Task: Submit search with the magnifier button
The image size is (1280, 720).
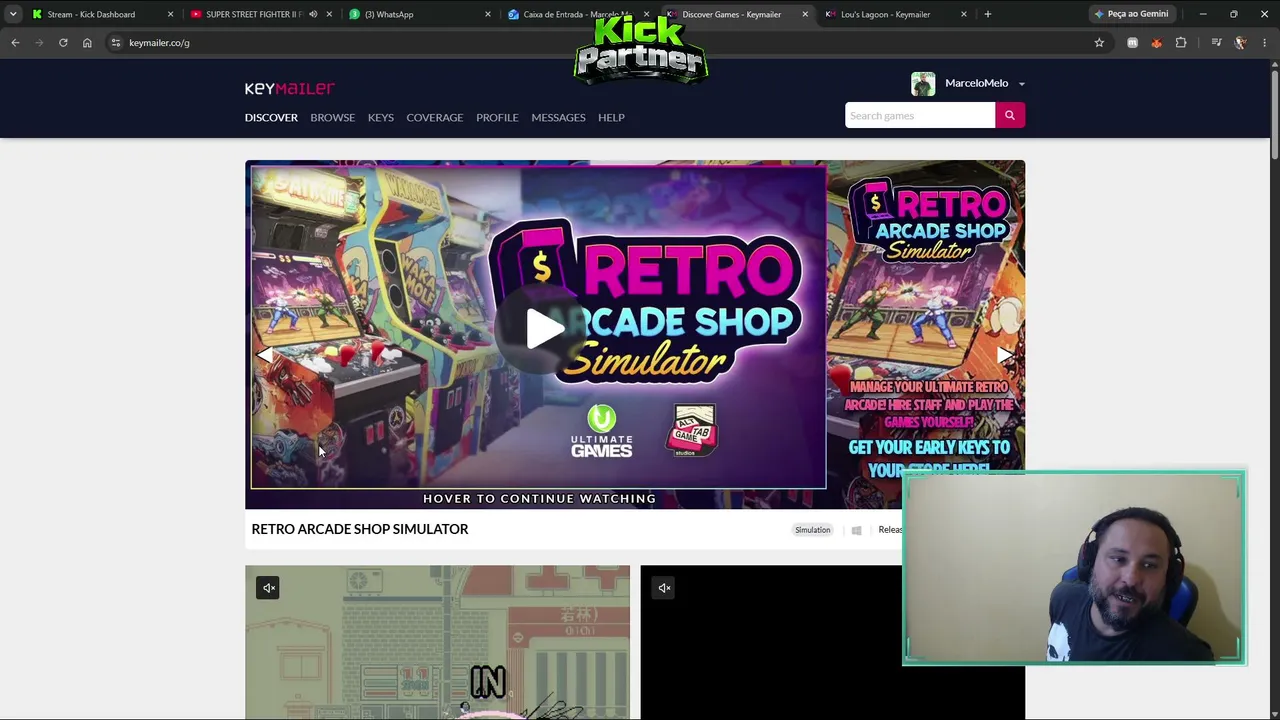Action: pyautogui.click(x=1010, y=116)
